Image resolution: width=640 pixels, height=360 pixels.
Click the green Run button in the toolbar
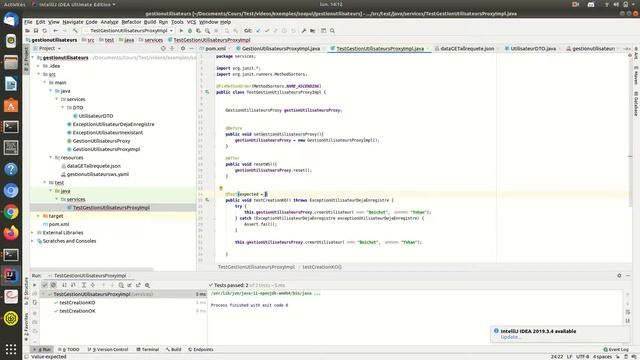coord(181,31)
